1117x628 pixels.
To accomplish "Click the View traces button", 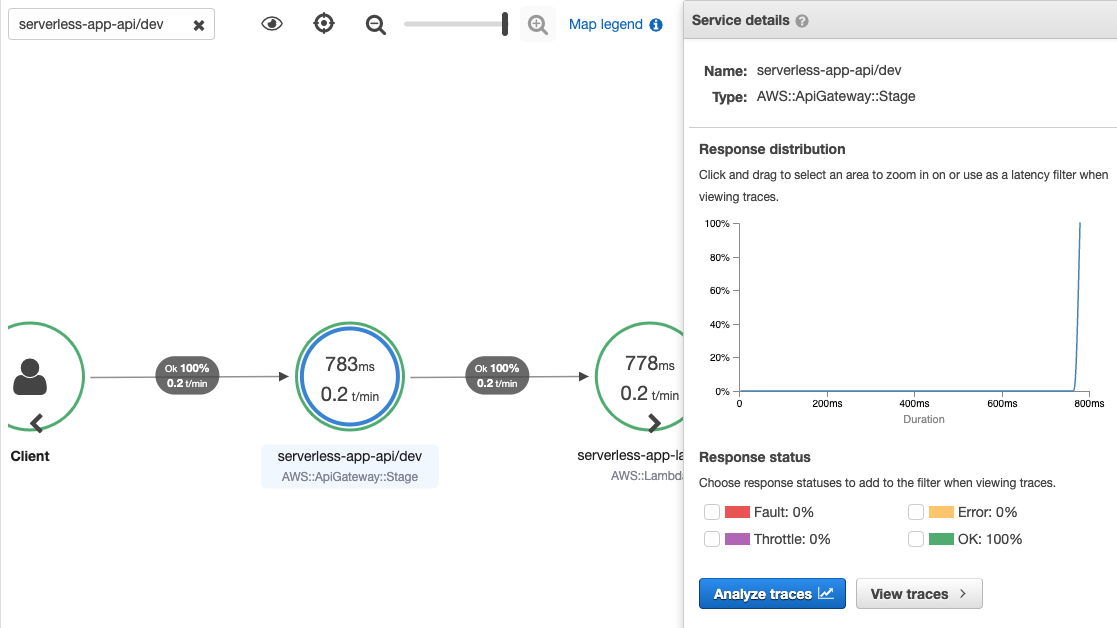I will 919,594.
